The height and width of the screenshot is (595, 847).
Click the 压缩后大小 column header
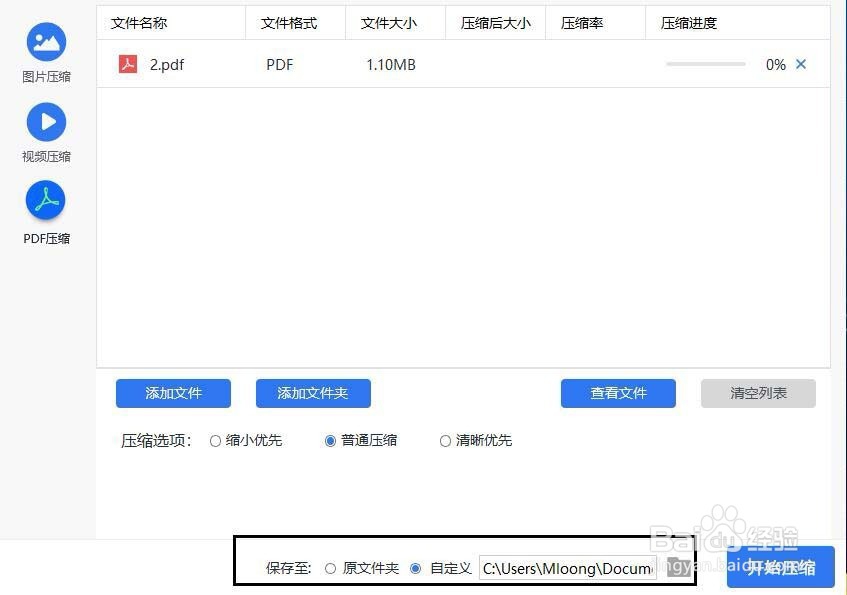496,23
